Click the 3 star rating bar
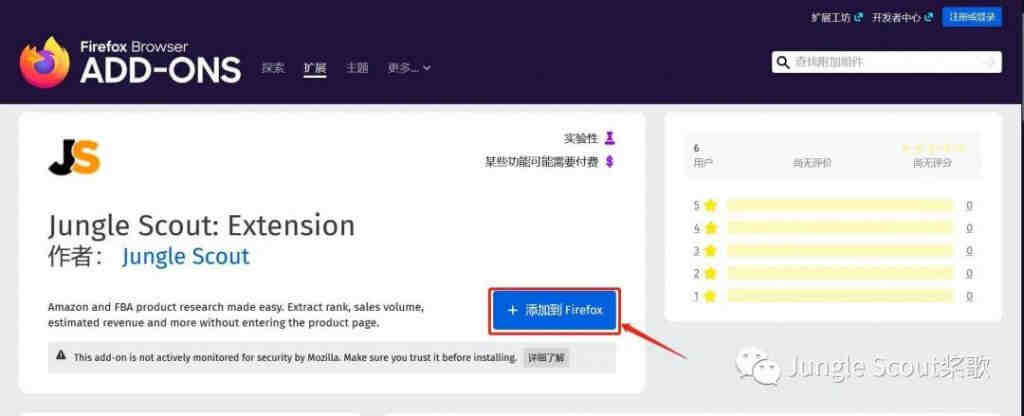 pyautogui.click(x=840, y=251)
